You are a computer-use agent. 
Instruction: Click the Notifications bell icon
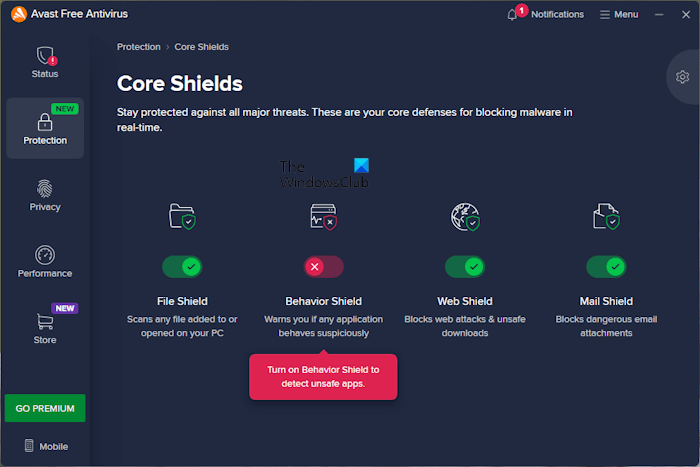(x=513, y=15)
